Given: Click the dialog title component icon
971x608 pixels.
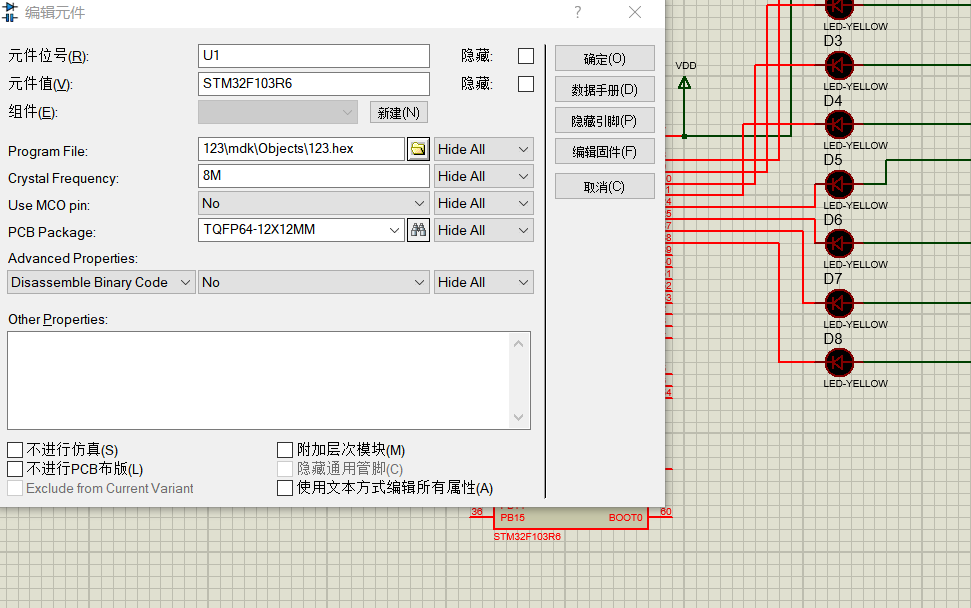Looking at the screenshot, I should click(x=10, y=12).
